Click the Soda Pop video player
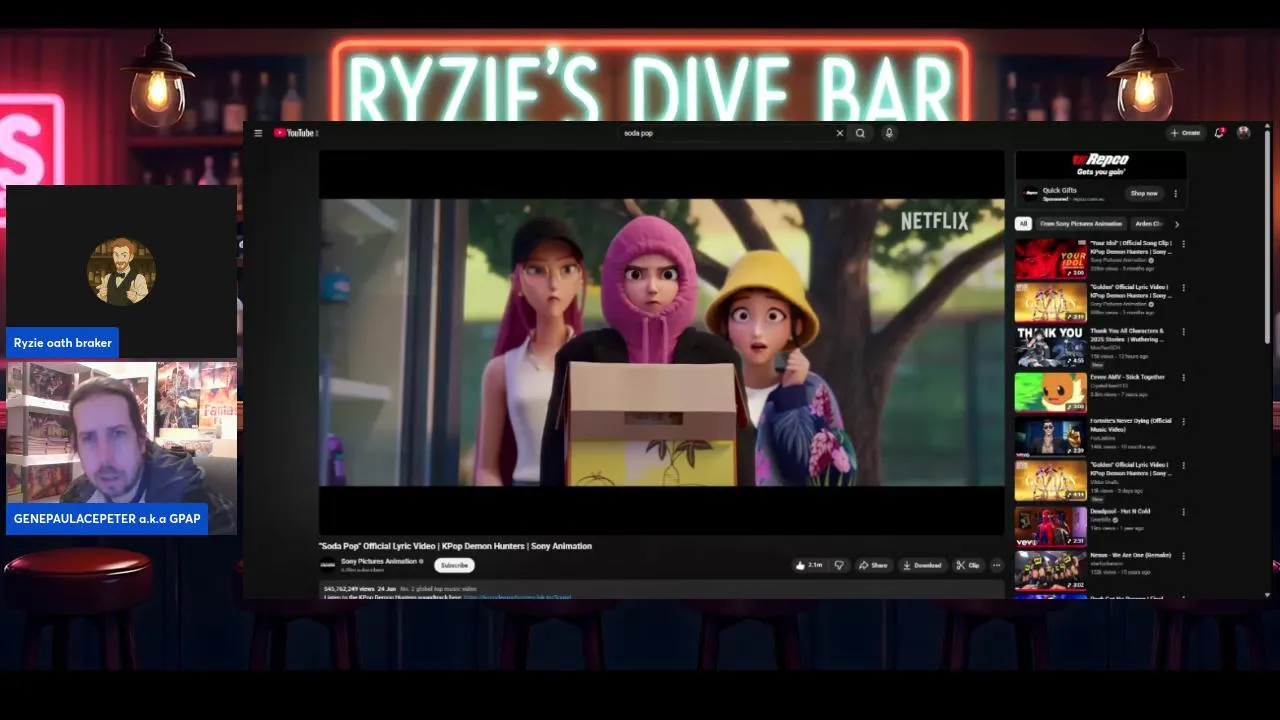Viewport: 1280px width, 720px height. tap(661, 342)
